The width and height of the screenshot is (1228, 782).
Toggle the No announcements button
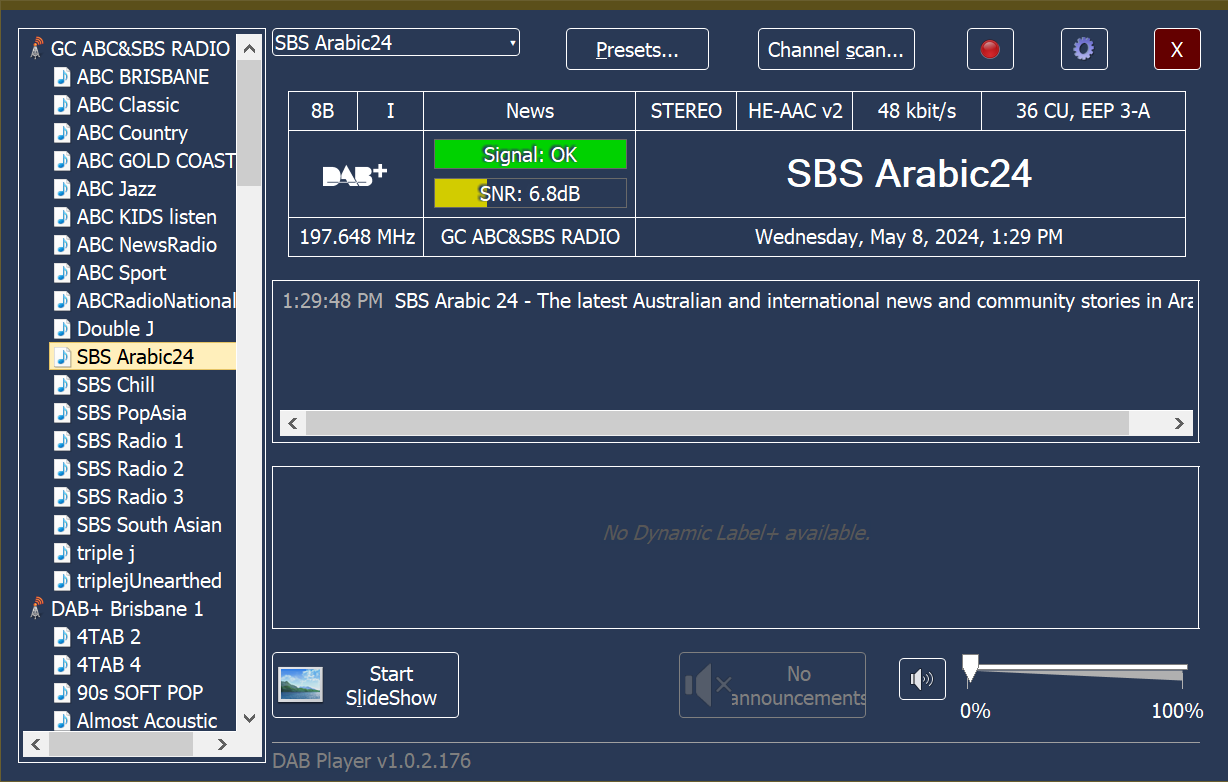(x=772, y=685)
